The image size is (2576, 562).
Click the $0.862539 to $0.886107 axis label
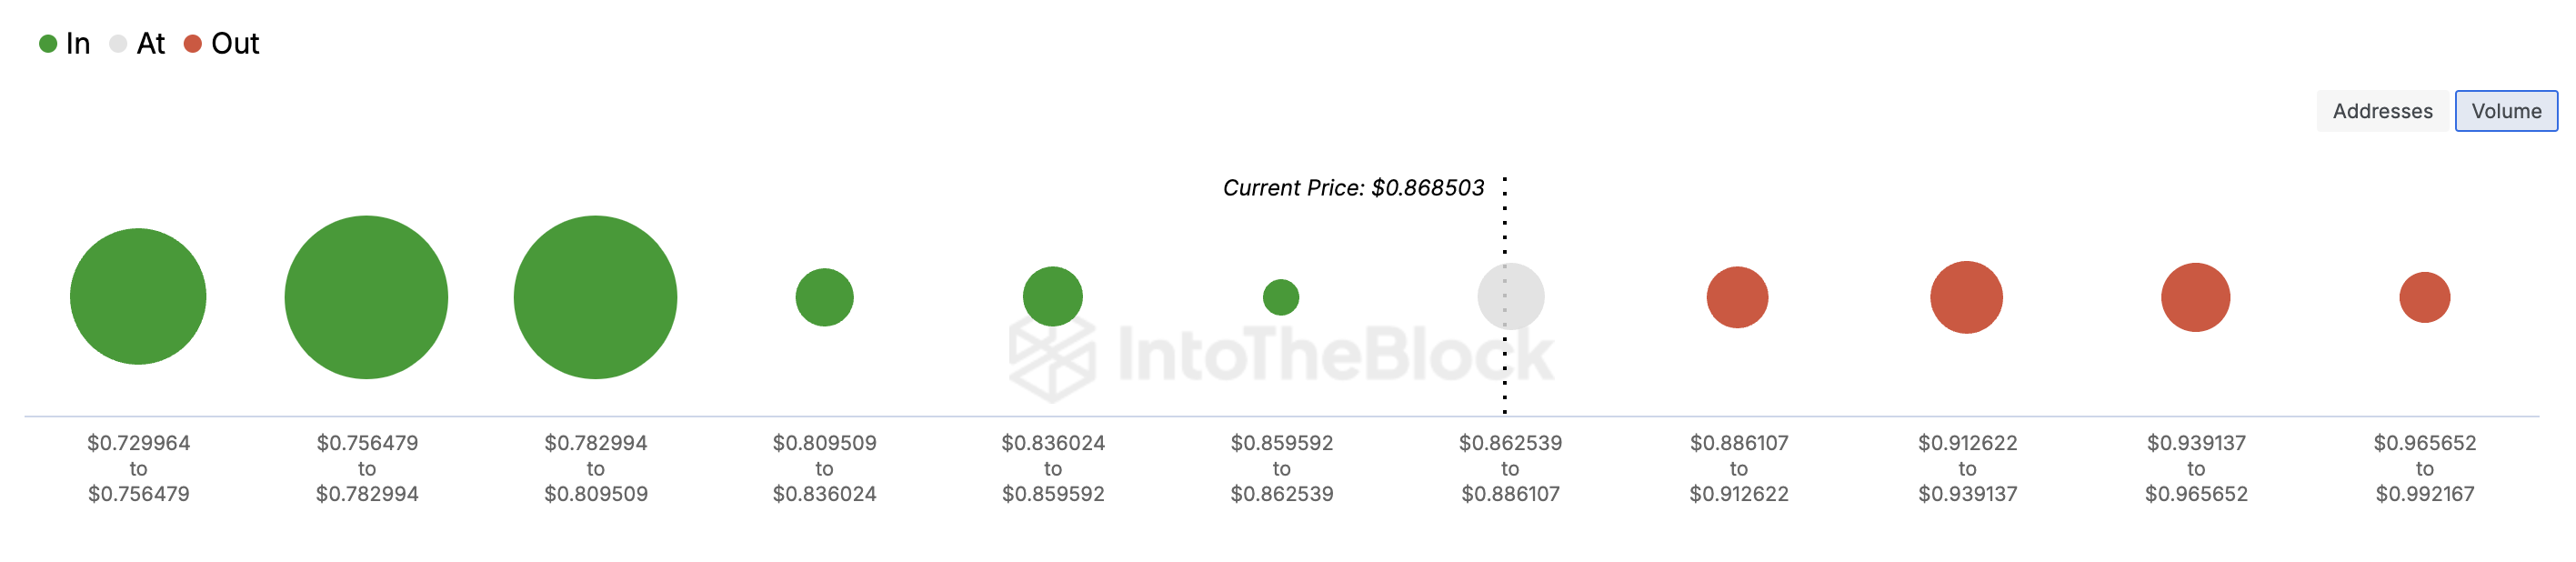1510,468
